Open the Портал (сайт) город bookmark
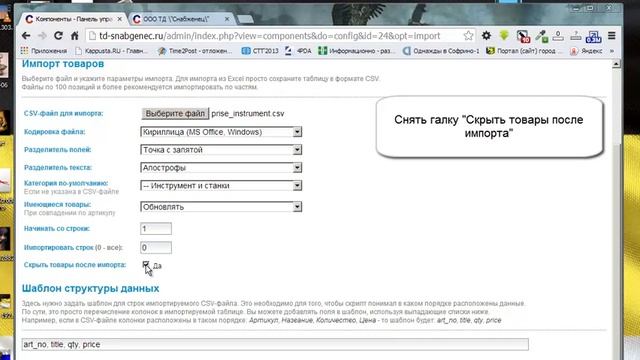Screen dimensions: 640x360 [x=525, y=51]
